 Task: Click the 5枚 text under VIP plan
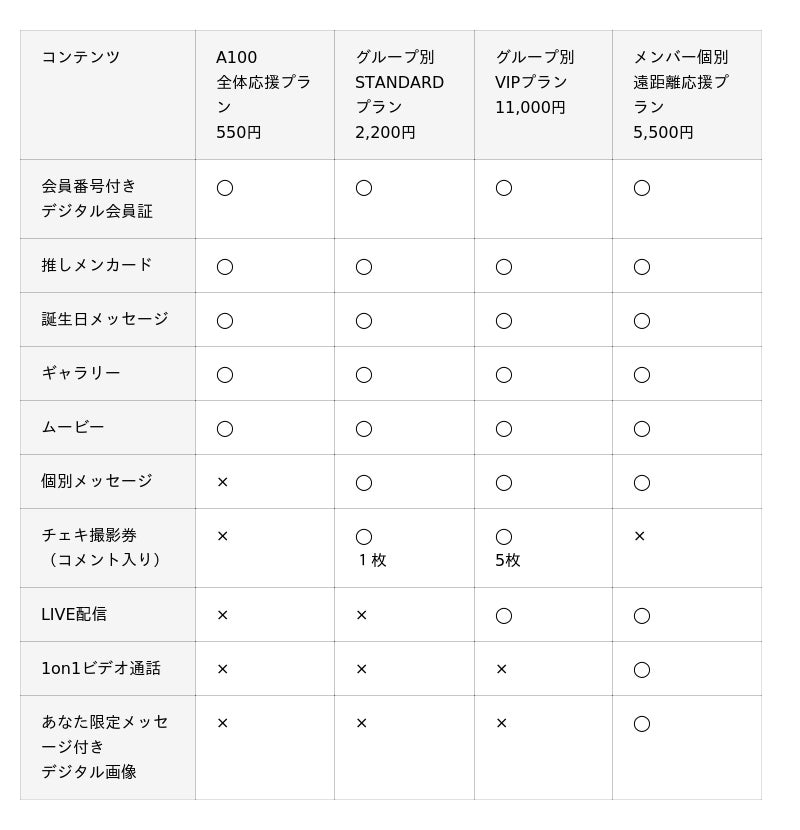508,560
